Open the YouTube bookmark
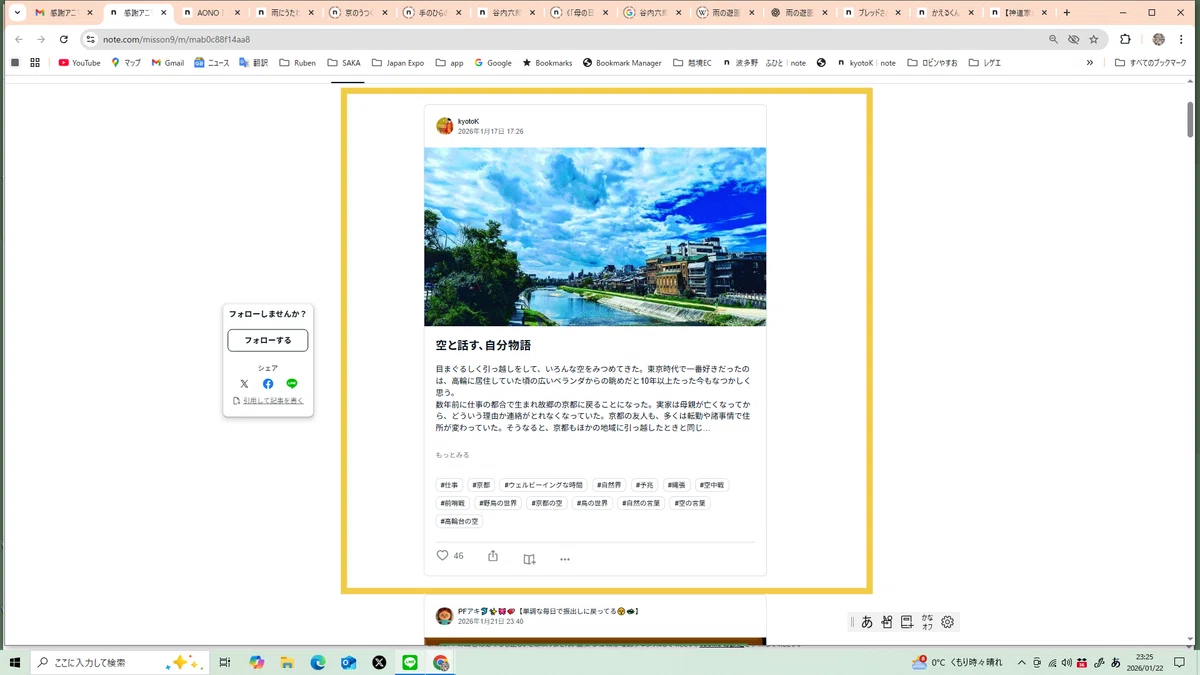 point(79,62)
